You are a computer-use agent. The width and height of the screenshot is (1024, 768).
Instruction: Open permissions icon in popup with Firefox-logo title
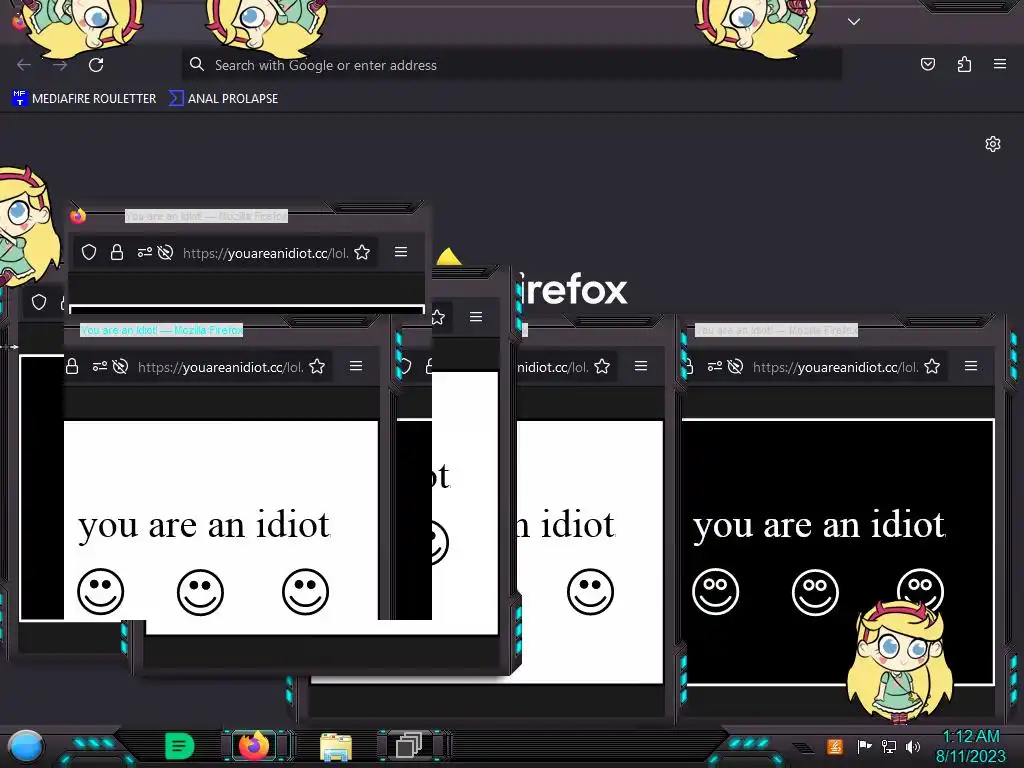click(x=144, y=252)
